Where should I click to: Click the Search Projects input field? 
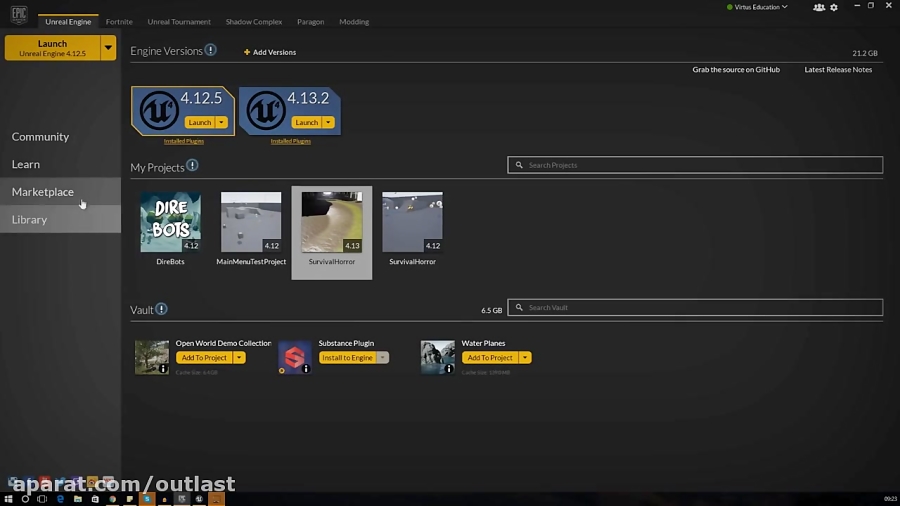(695, 165)
